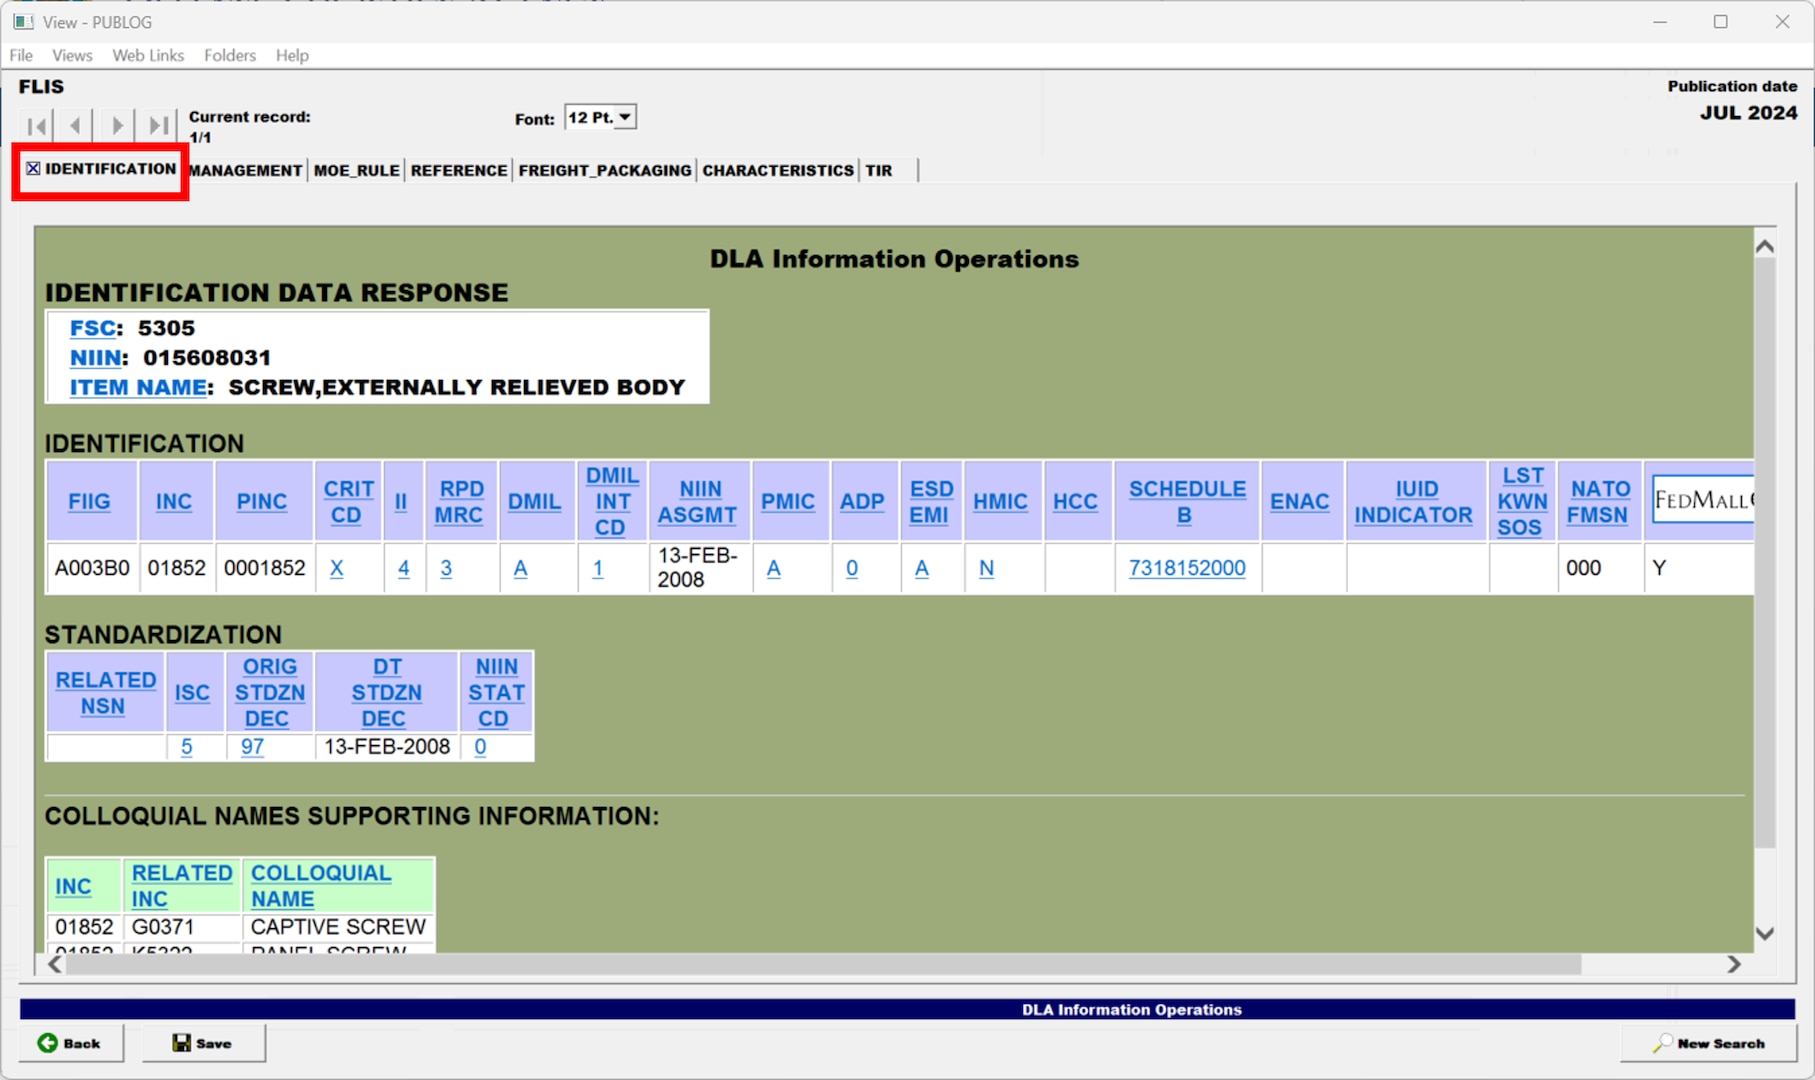Click the vertical scrollbar down arrow
The width and height of the screenshot is (1815, 1080).
pyautogui.click(x=1765, y=934)
